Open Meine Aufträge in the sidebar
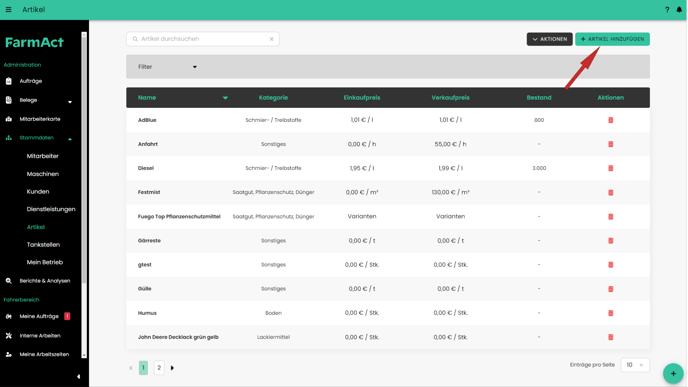688x387 pixels. (x=39, y=316)
